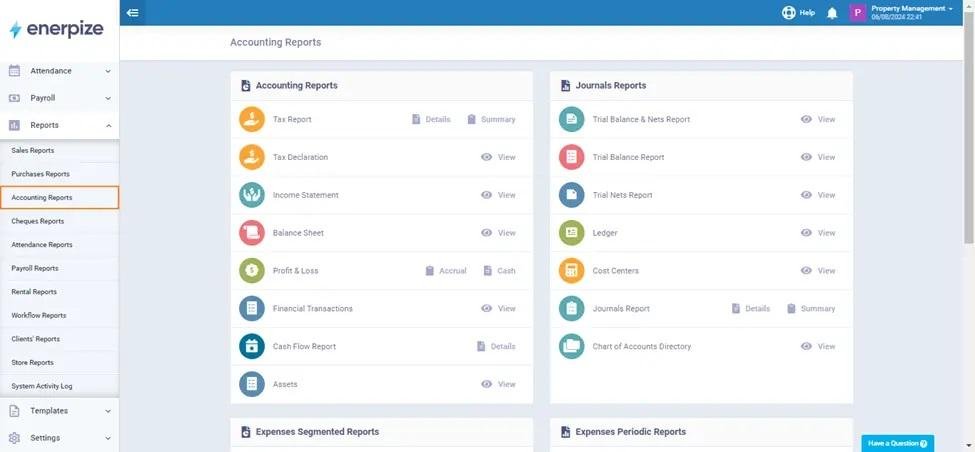Open Payroll Reports in sidebar
Viewport: 975px width, 452px height.
[x=35, y=269]
